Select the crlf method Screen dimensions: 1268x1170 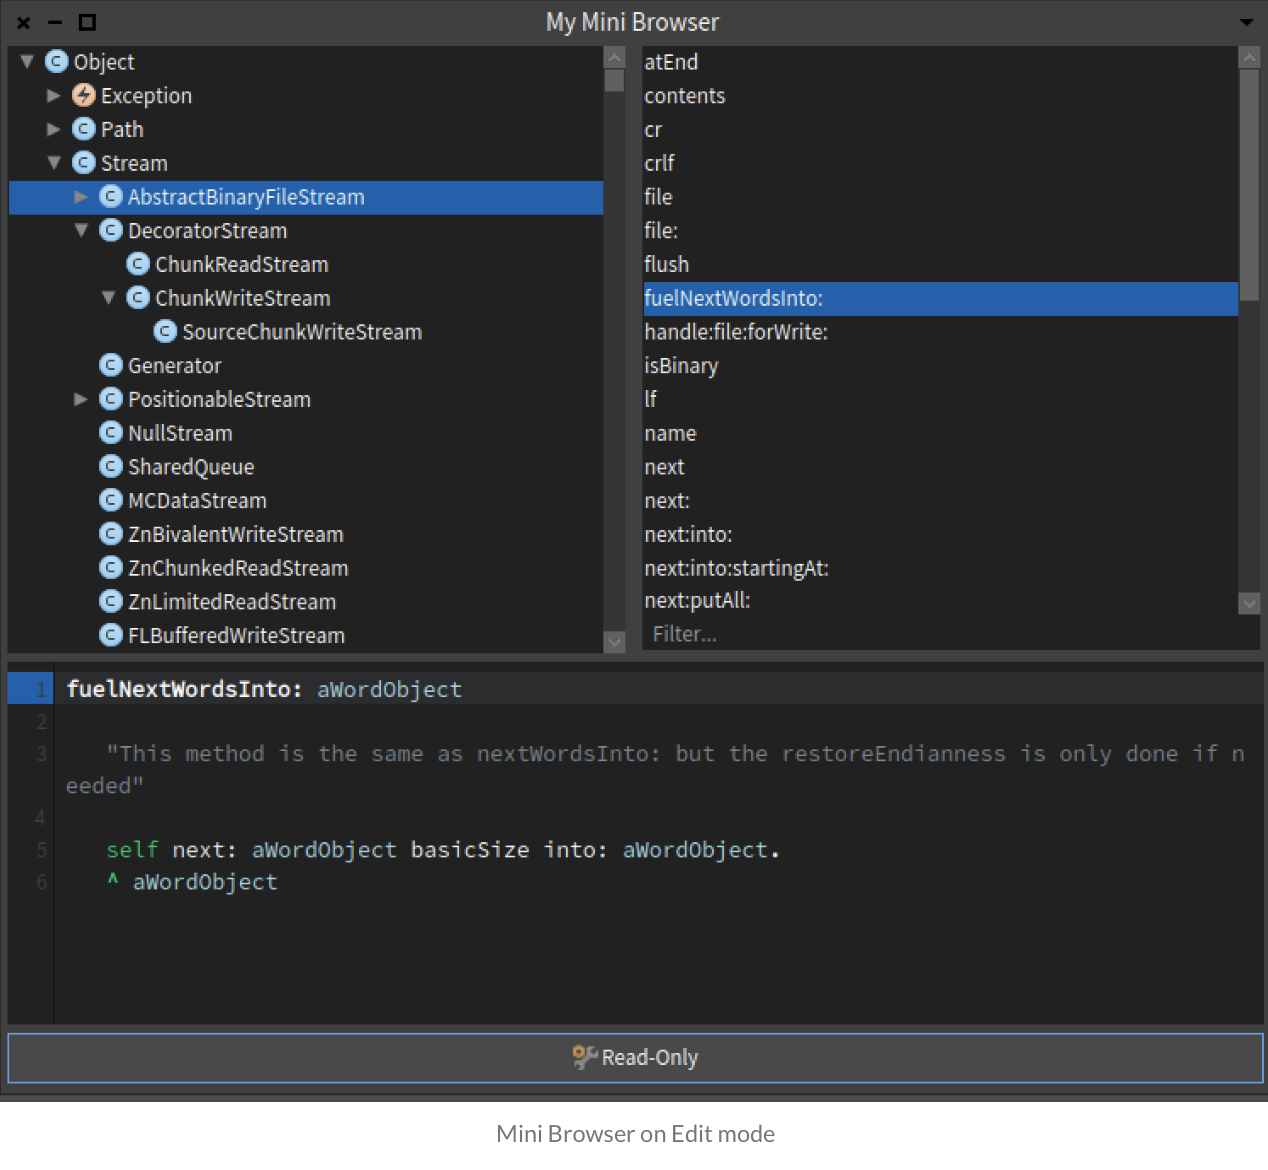940,163
